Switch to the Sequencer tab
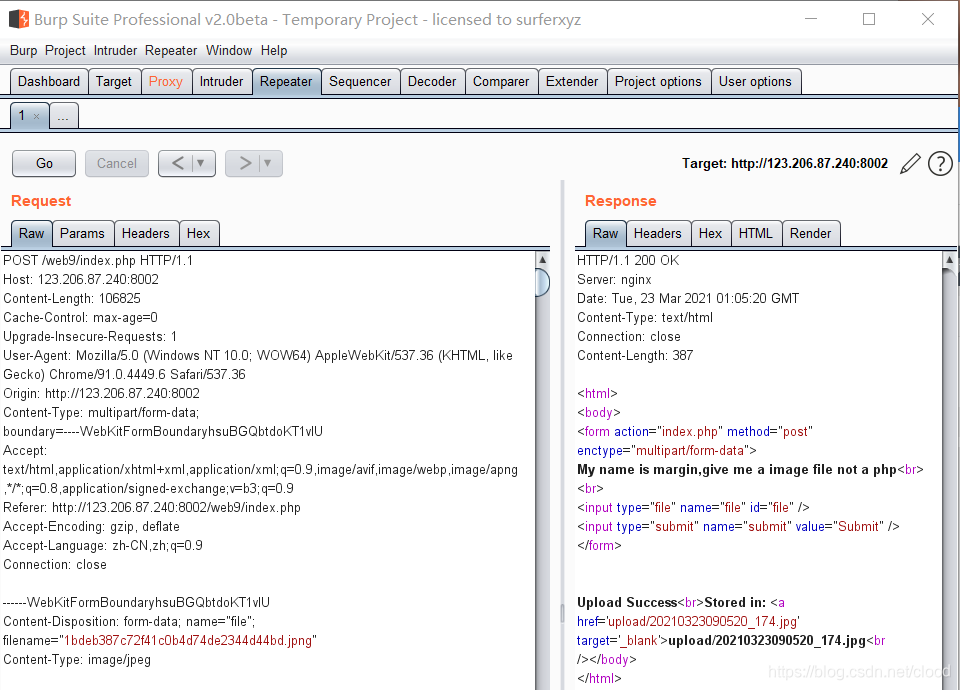Screen dimensions: 960x690 (360, 81)
